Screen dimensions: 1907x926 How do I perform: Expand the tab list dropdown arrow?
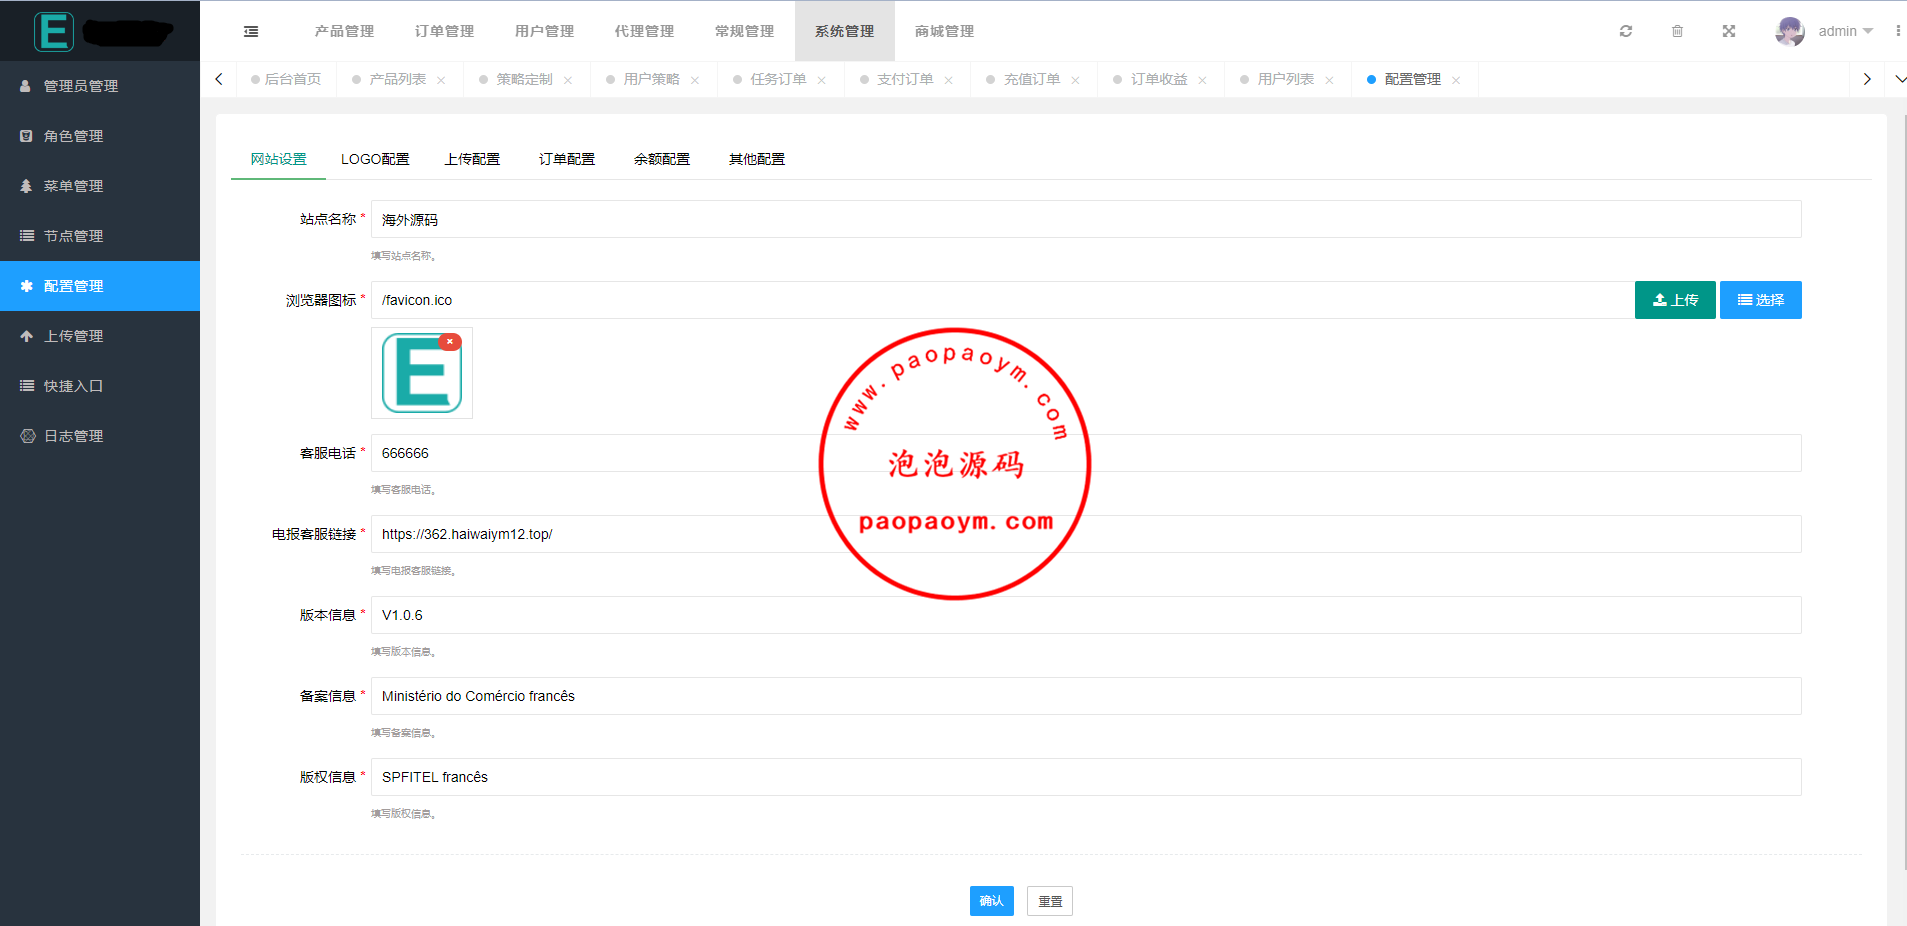pyautogui.click(x=1900, y=79)
